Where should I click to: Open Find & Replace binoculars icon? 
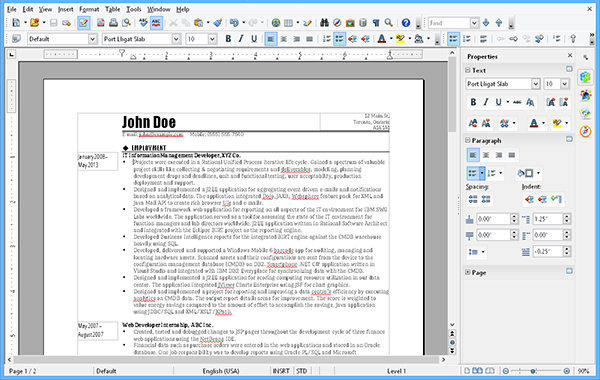(324, 23)
